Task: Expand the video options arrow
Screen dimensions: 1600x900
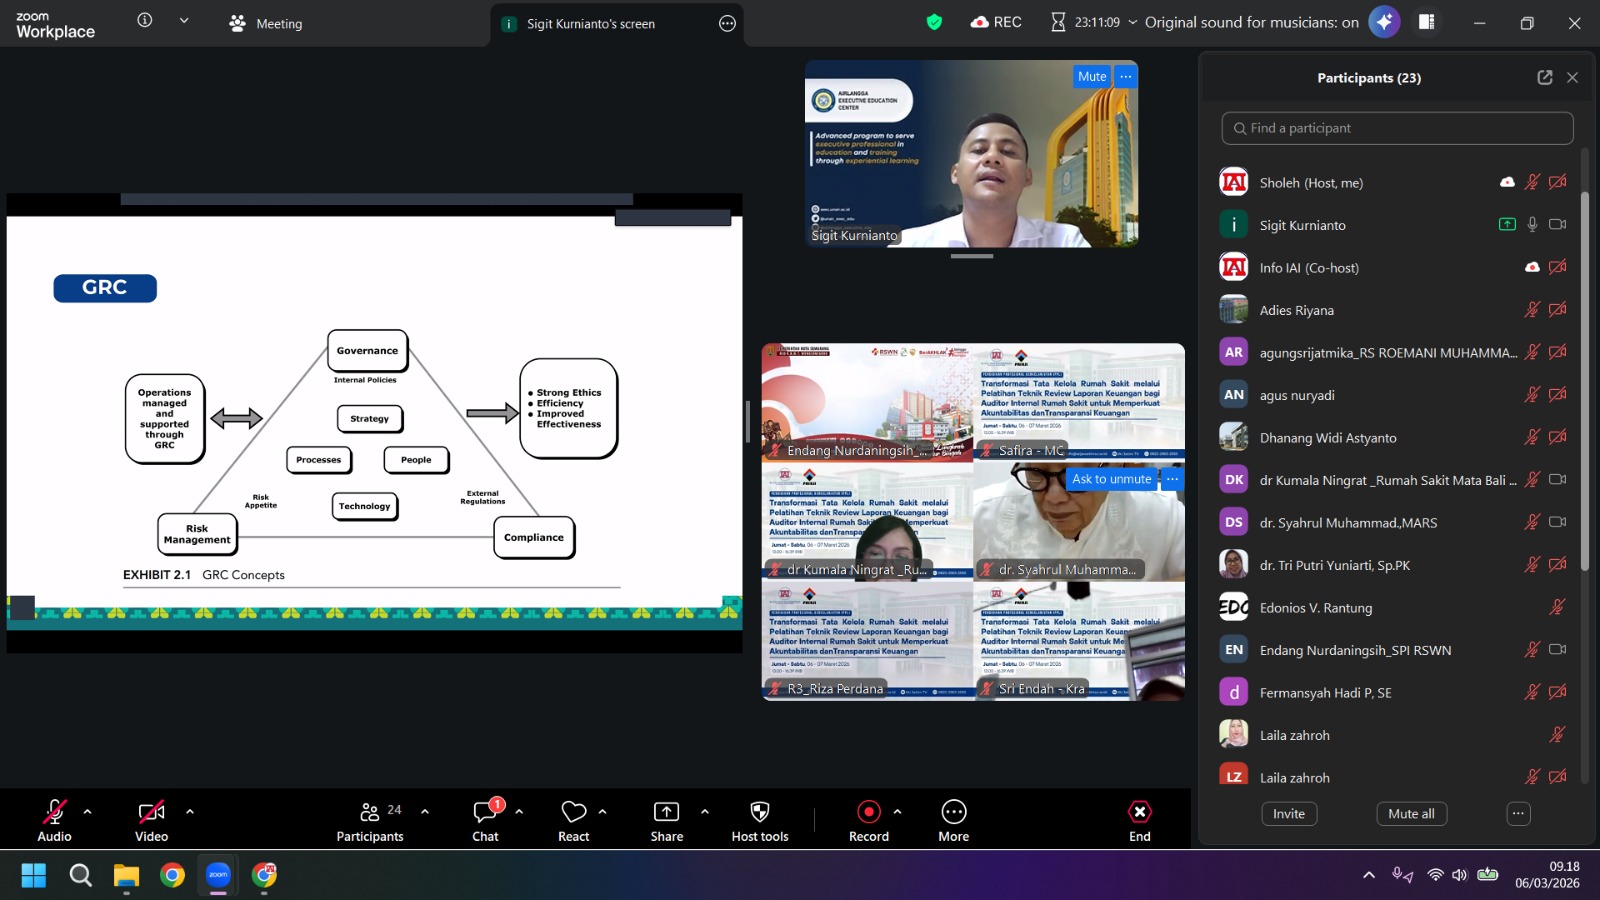Action: point(190,812)
